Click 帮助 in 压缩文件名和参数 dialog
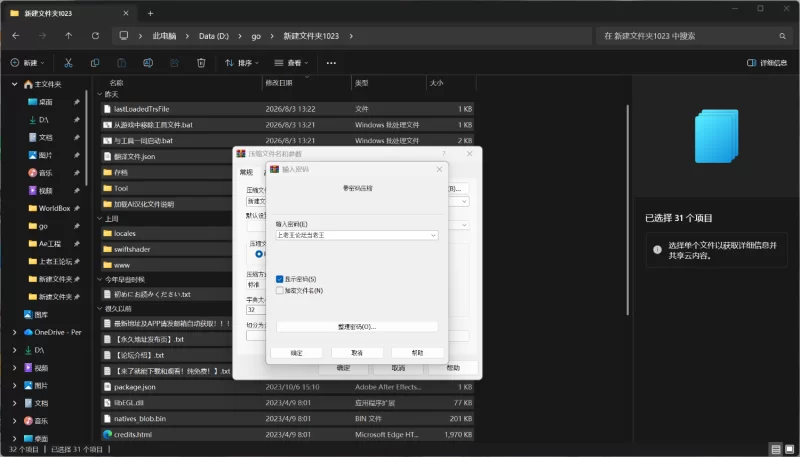800x457 pixels. [x=453, y=368]
